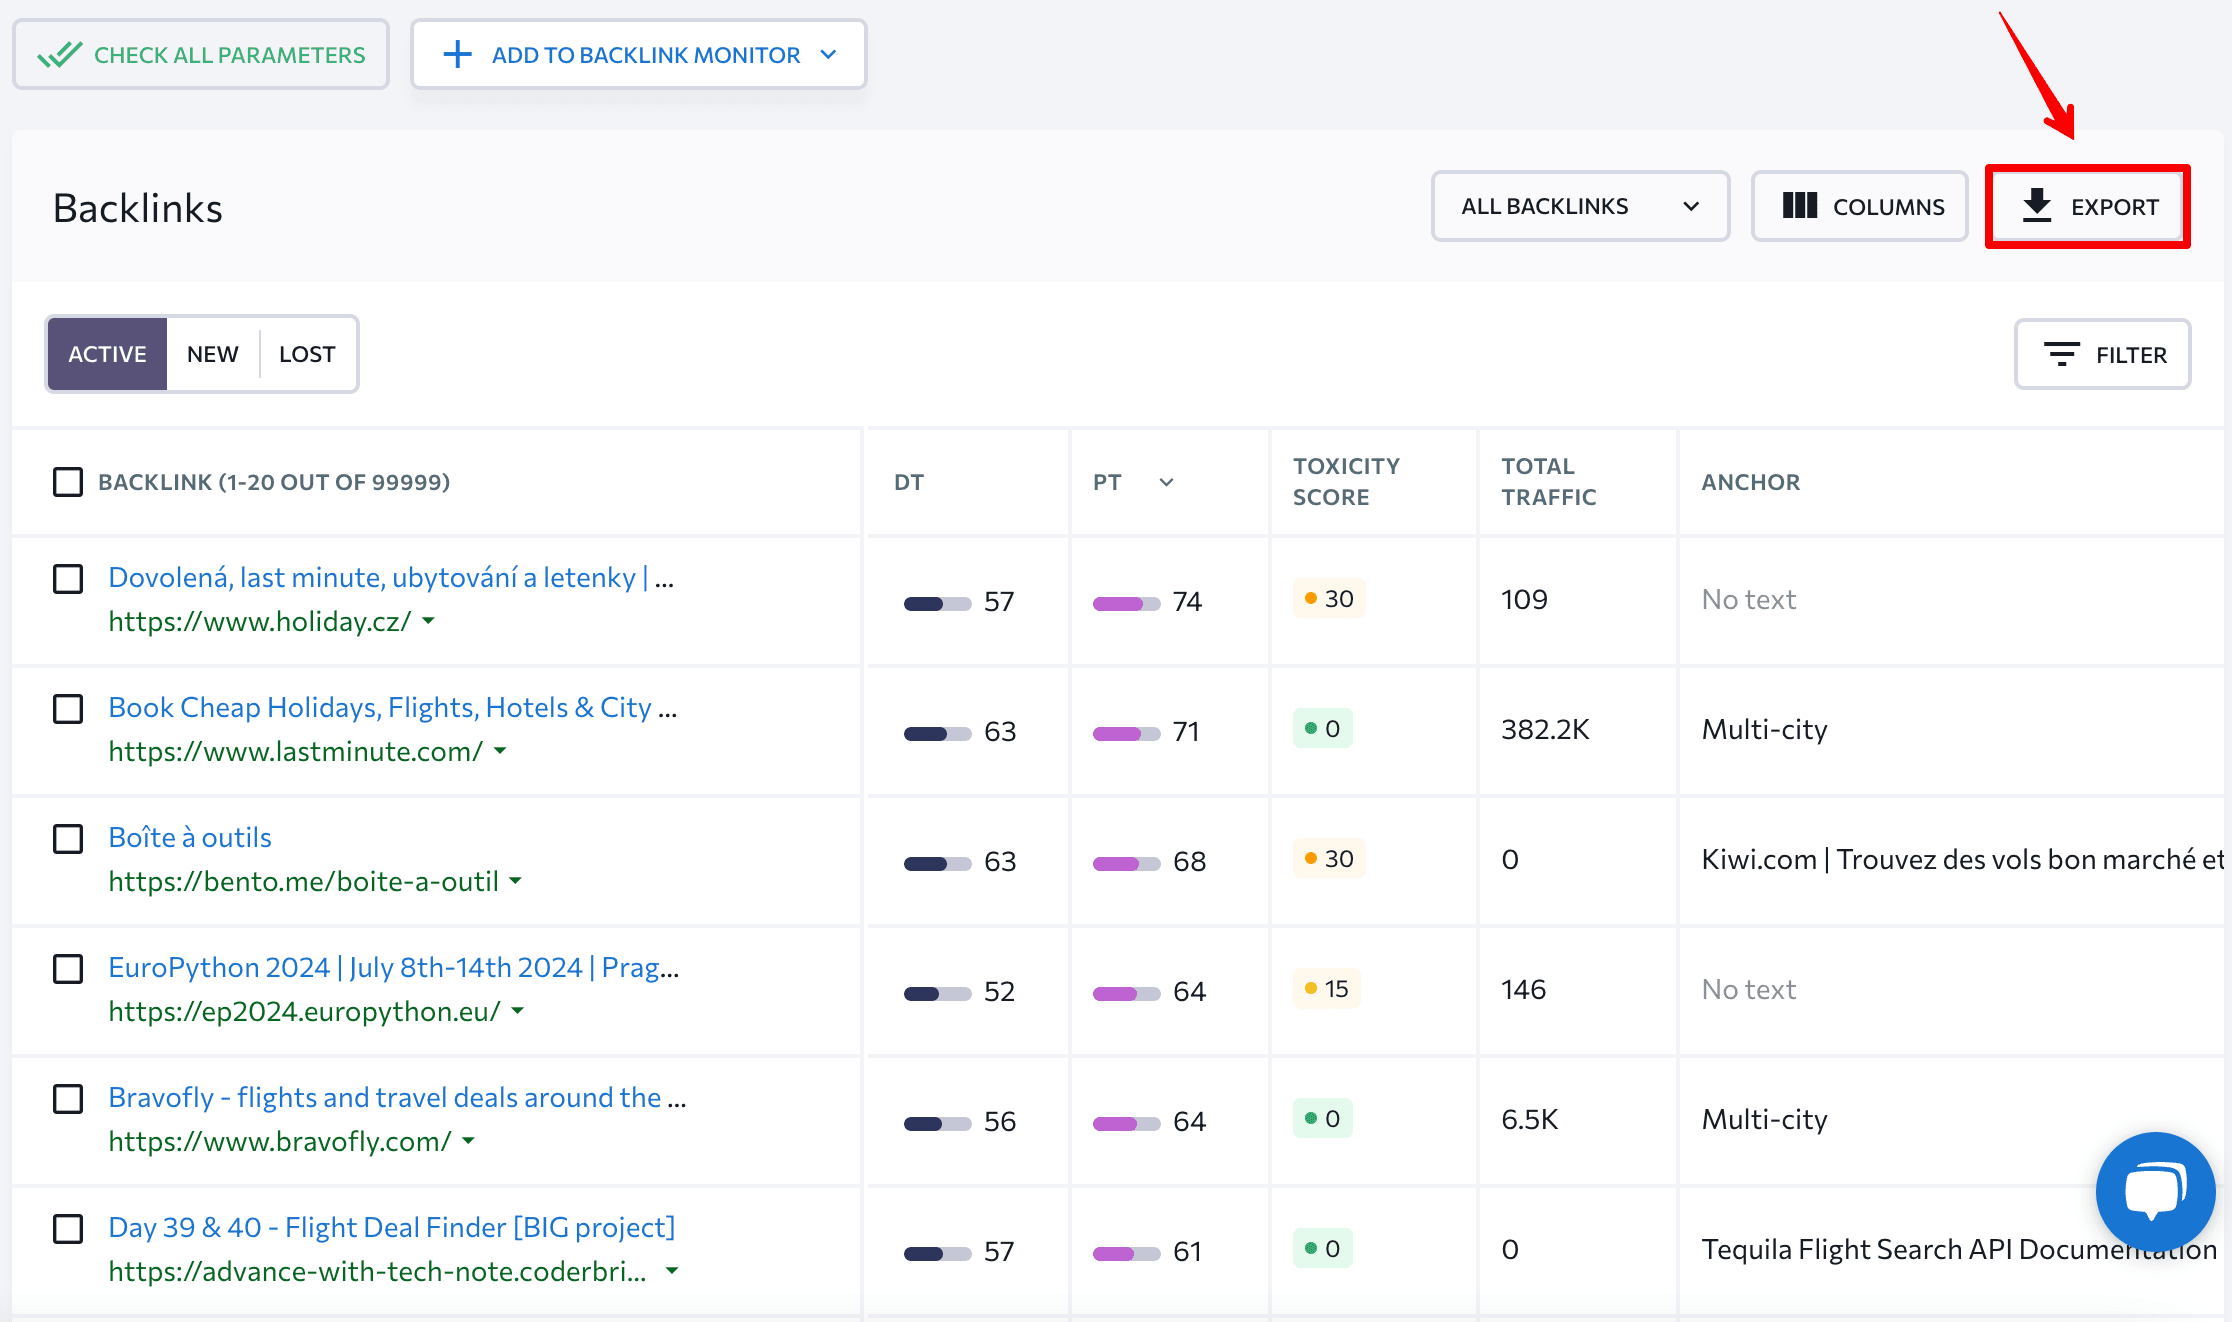Click the Backlinks section heading

coord(137,208)
